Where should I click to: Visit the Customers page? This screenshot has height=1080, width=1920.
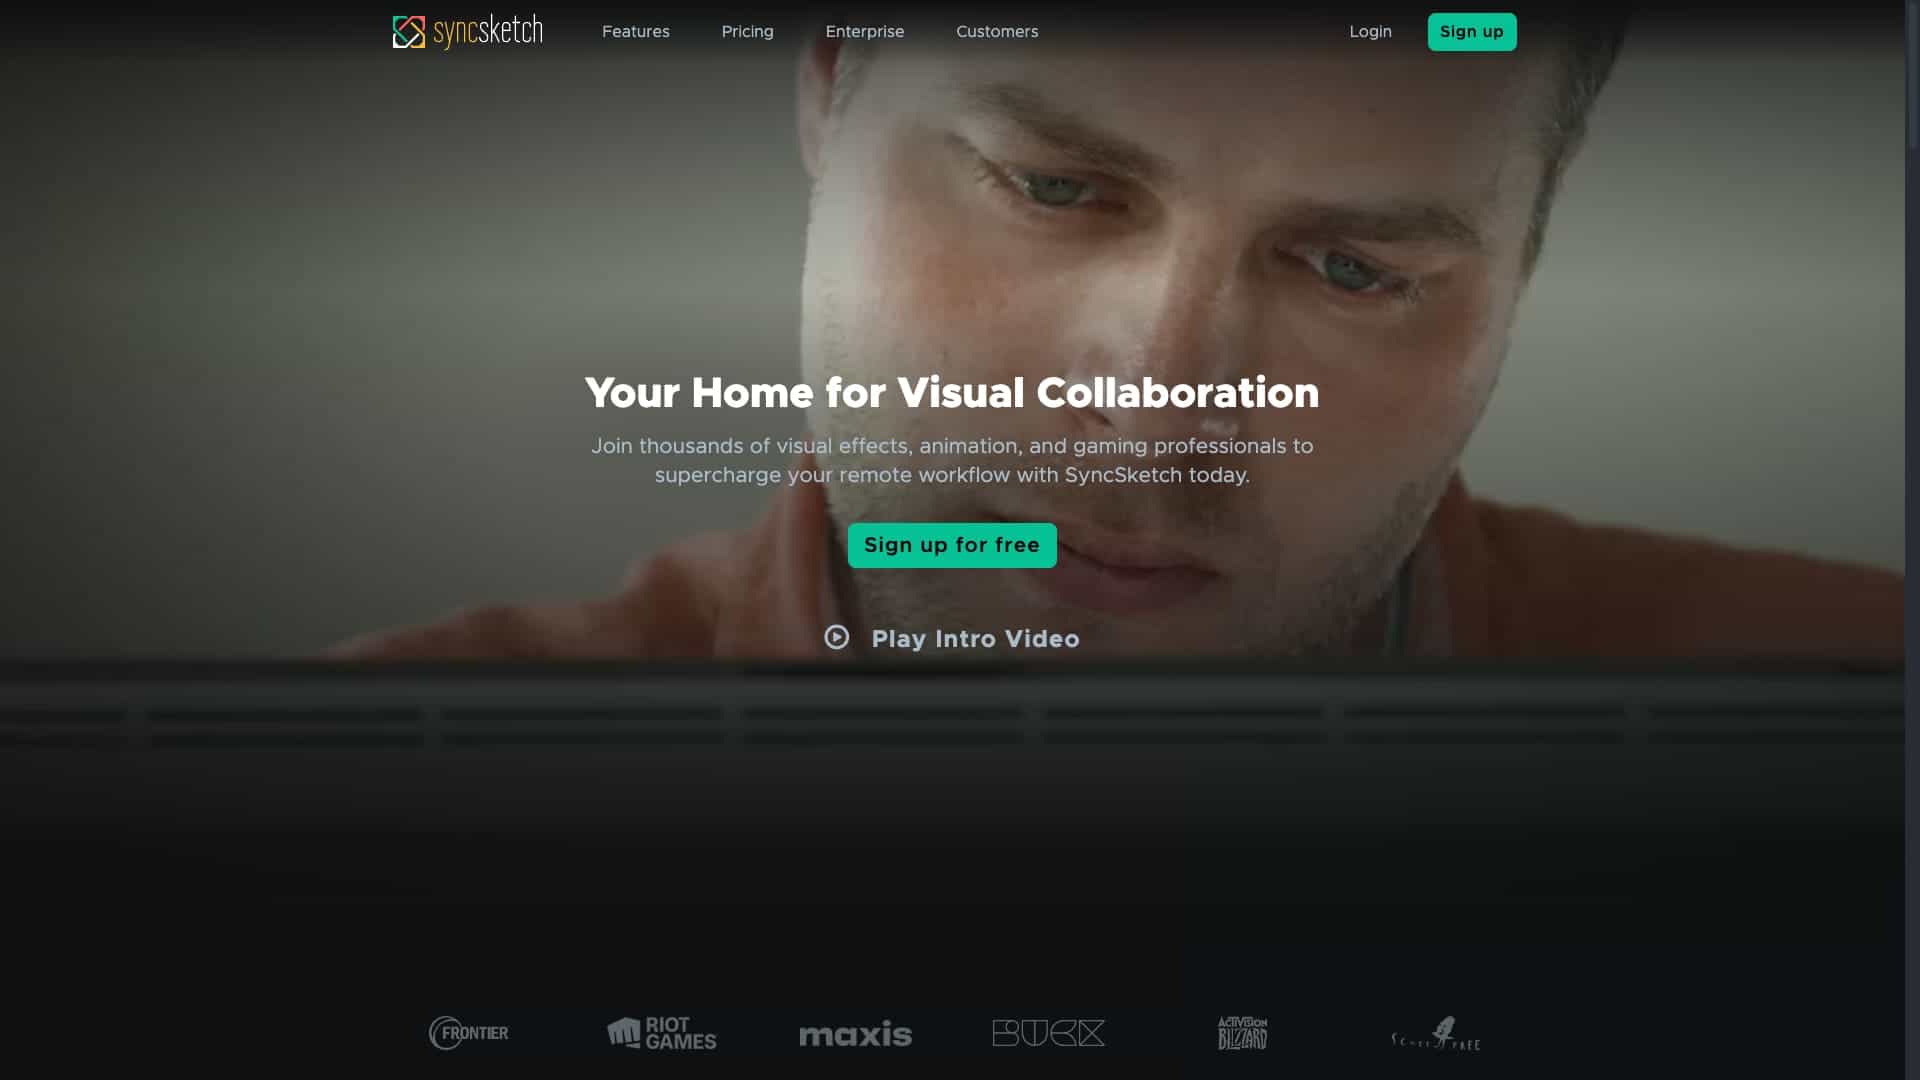(997, 32)
